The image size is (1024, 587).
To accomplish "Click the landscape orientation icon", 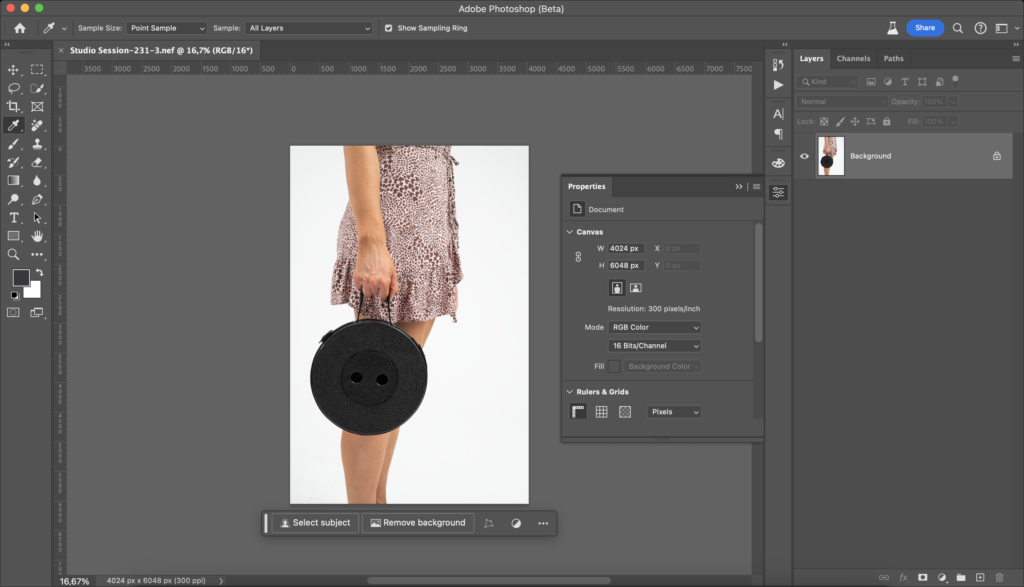I will click(635, 288).
